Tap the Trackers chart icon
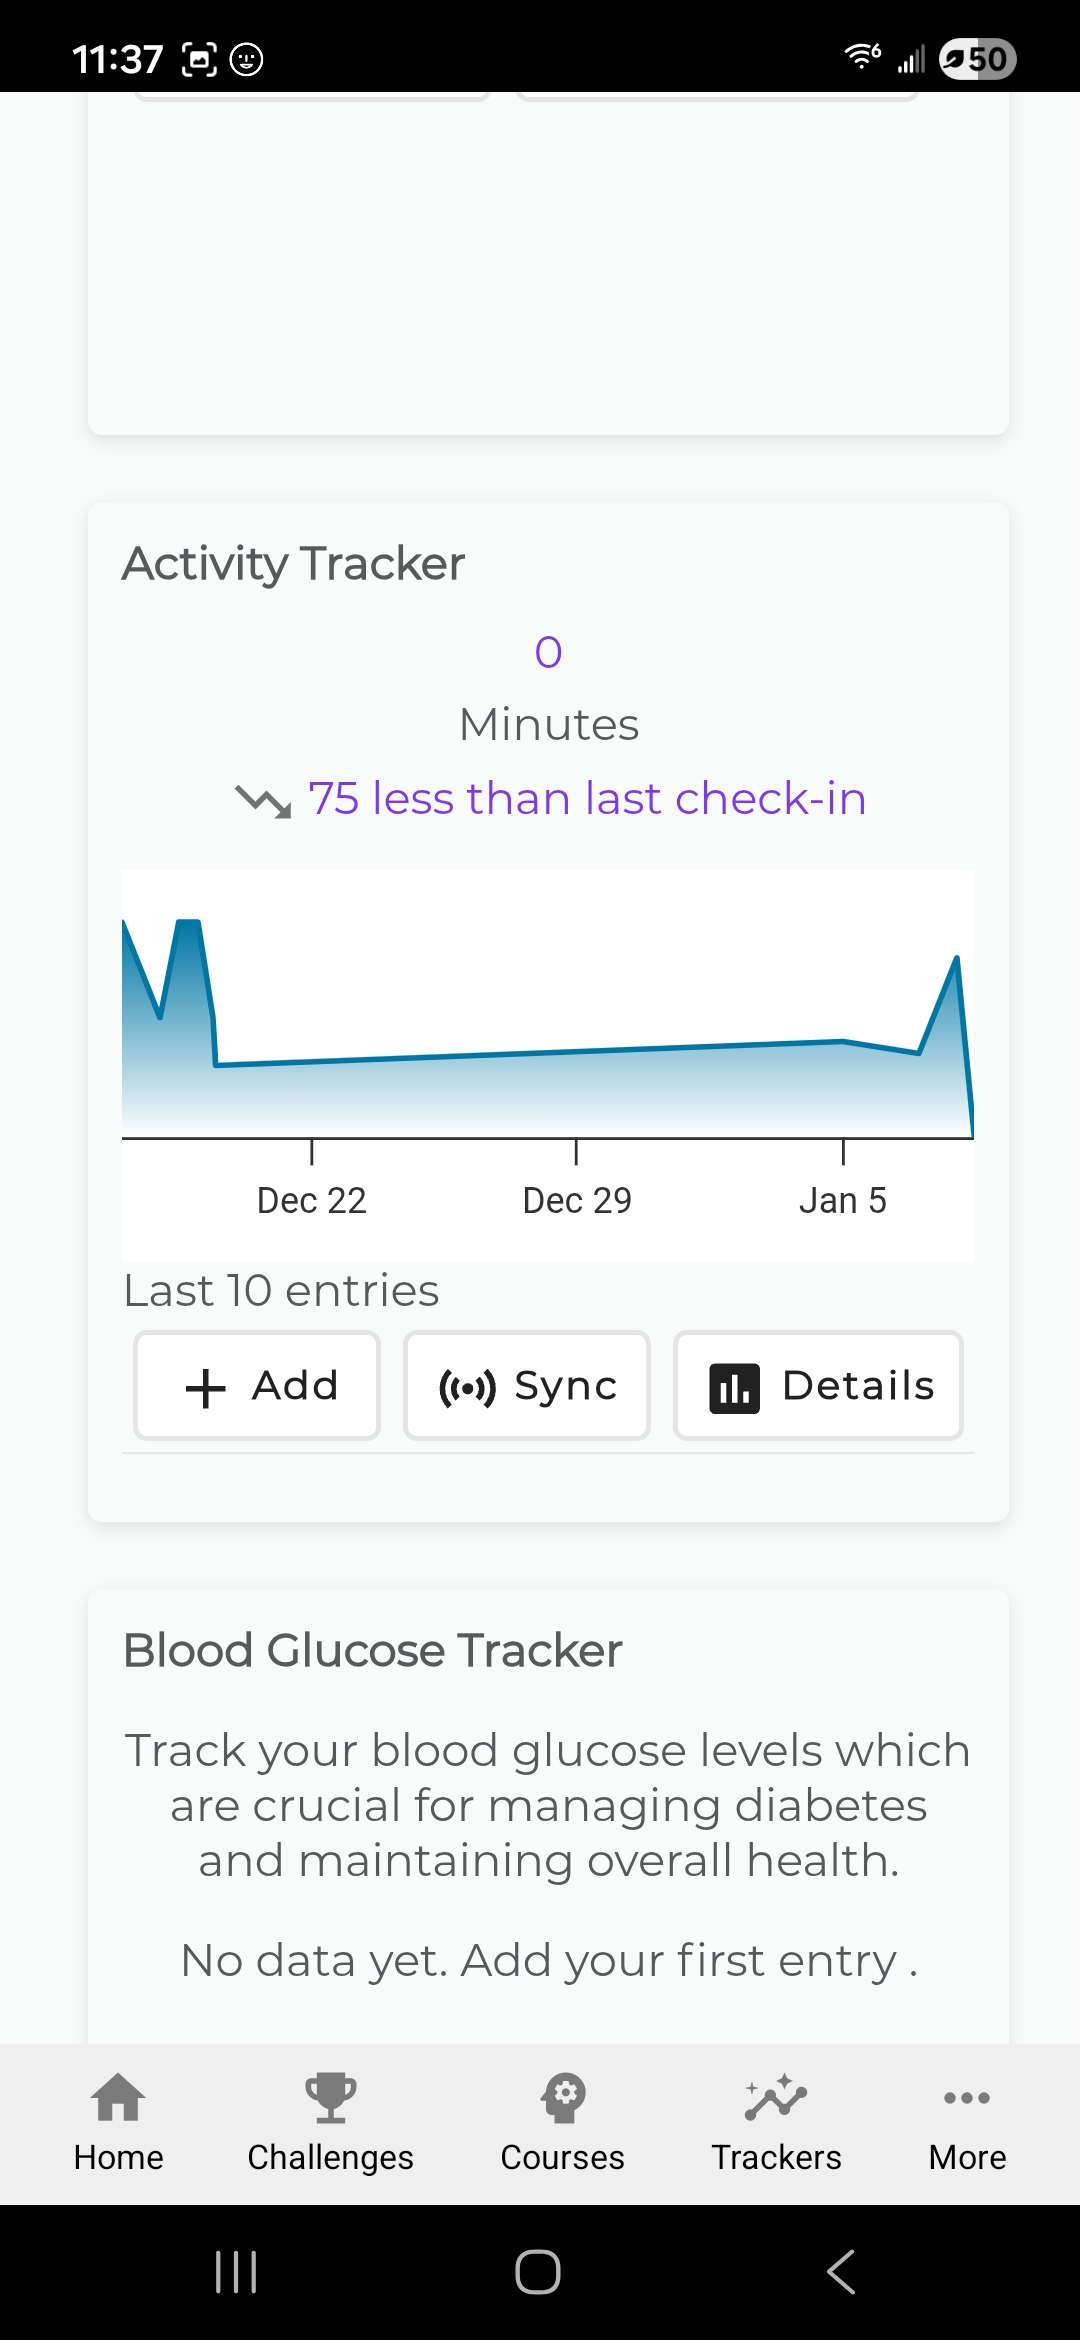Viewport: 1080px width, 2340px height. (776, 2097)
